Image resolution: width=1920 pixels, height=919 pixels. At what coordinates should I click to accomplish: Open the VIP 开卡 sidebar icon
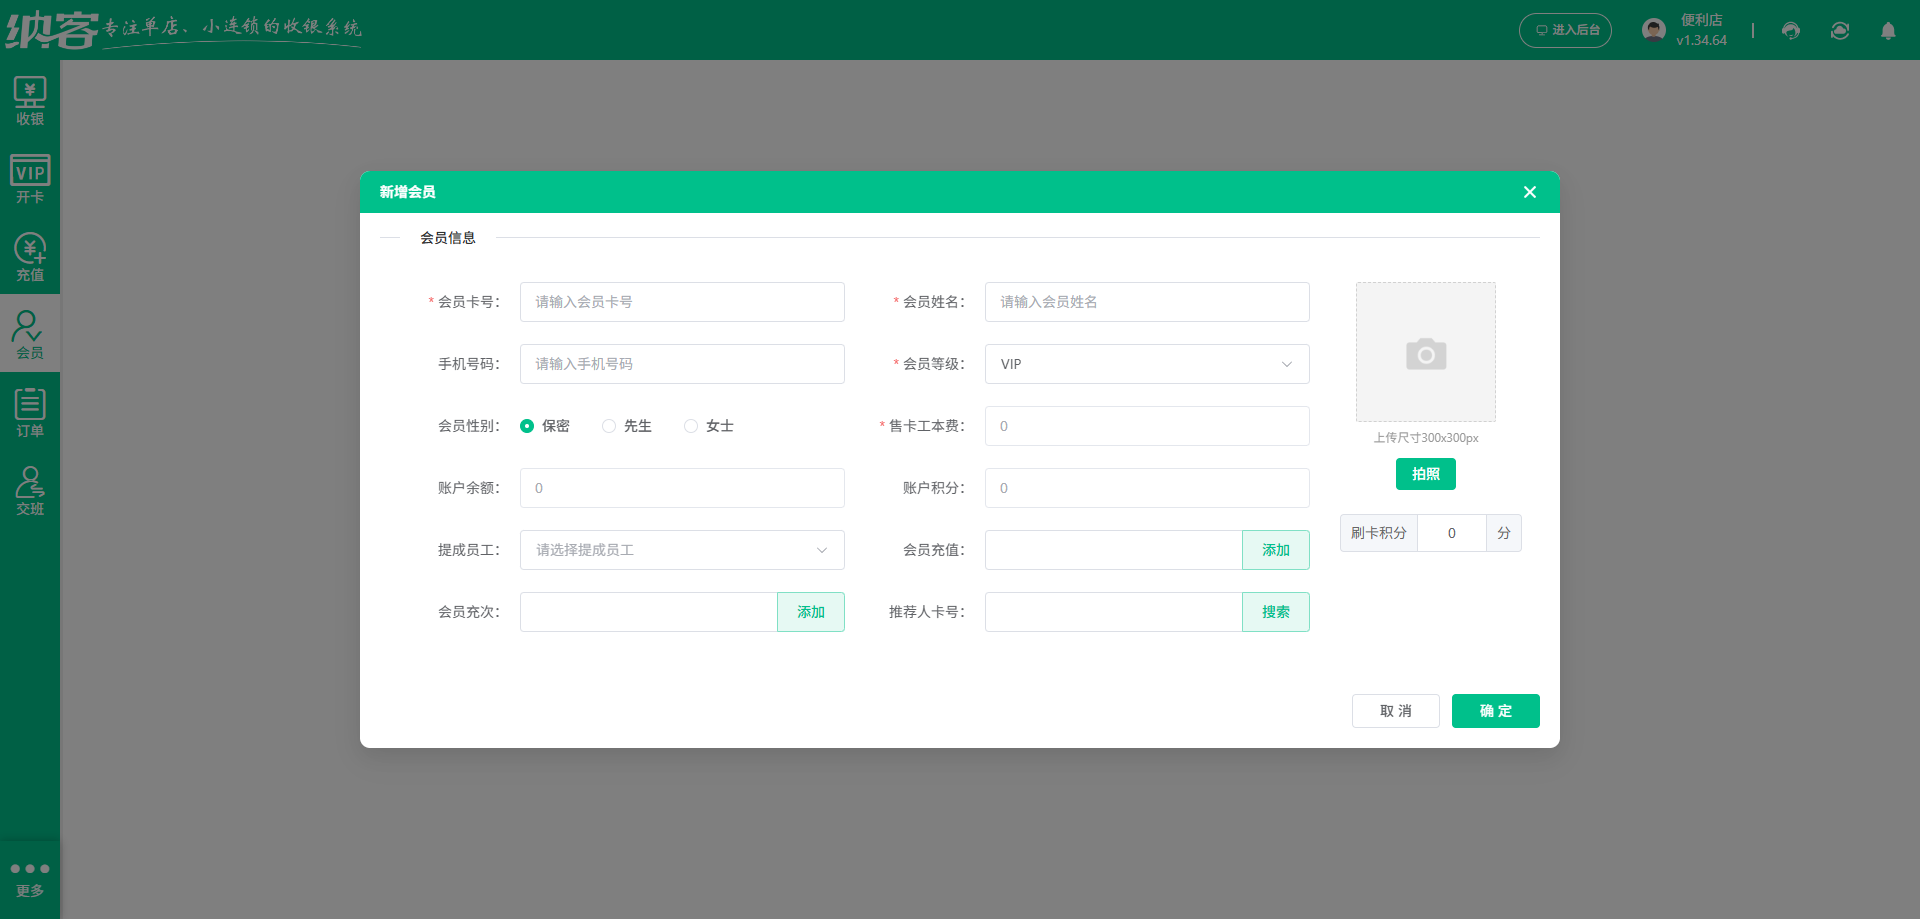pyautogui.click(x=30, y=179)
